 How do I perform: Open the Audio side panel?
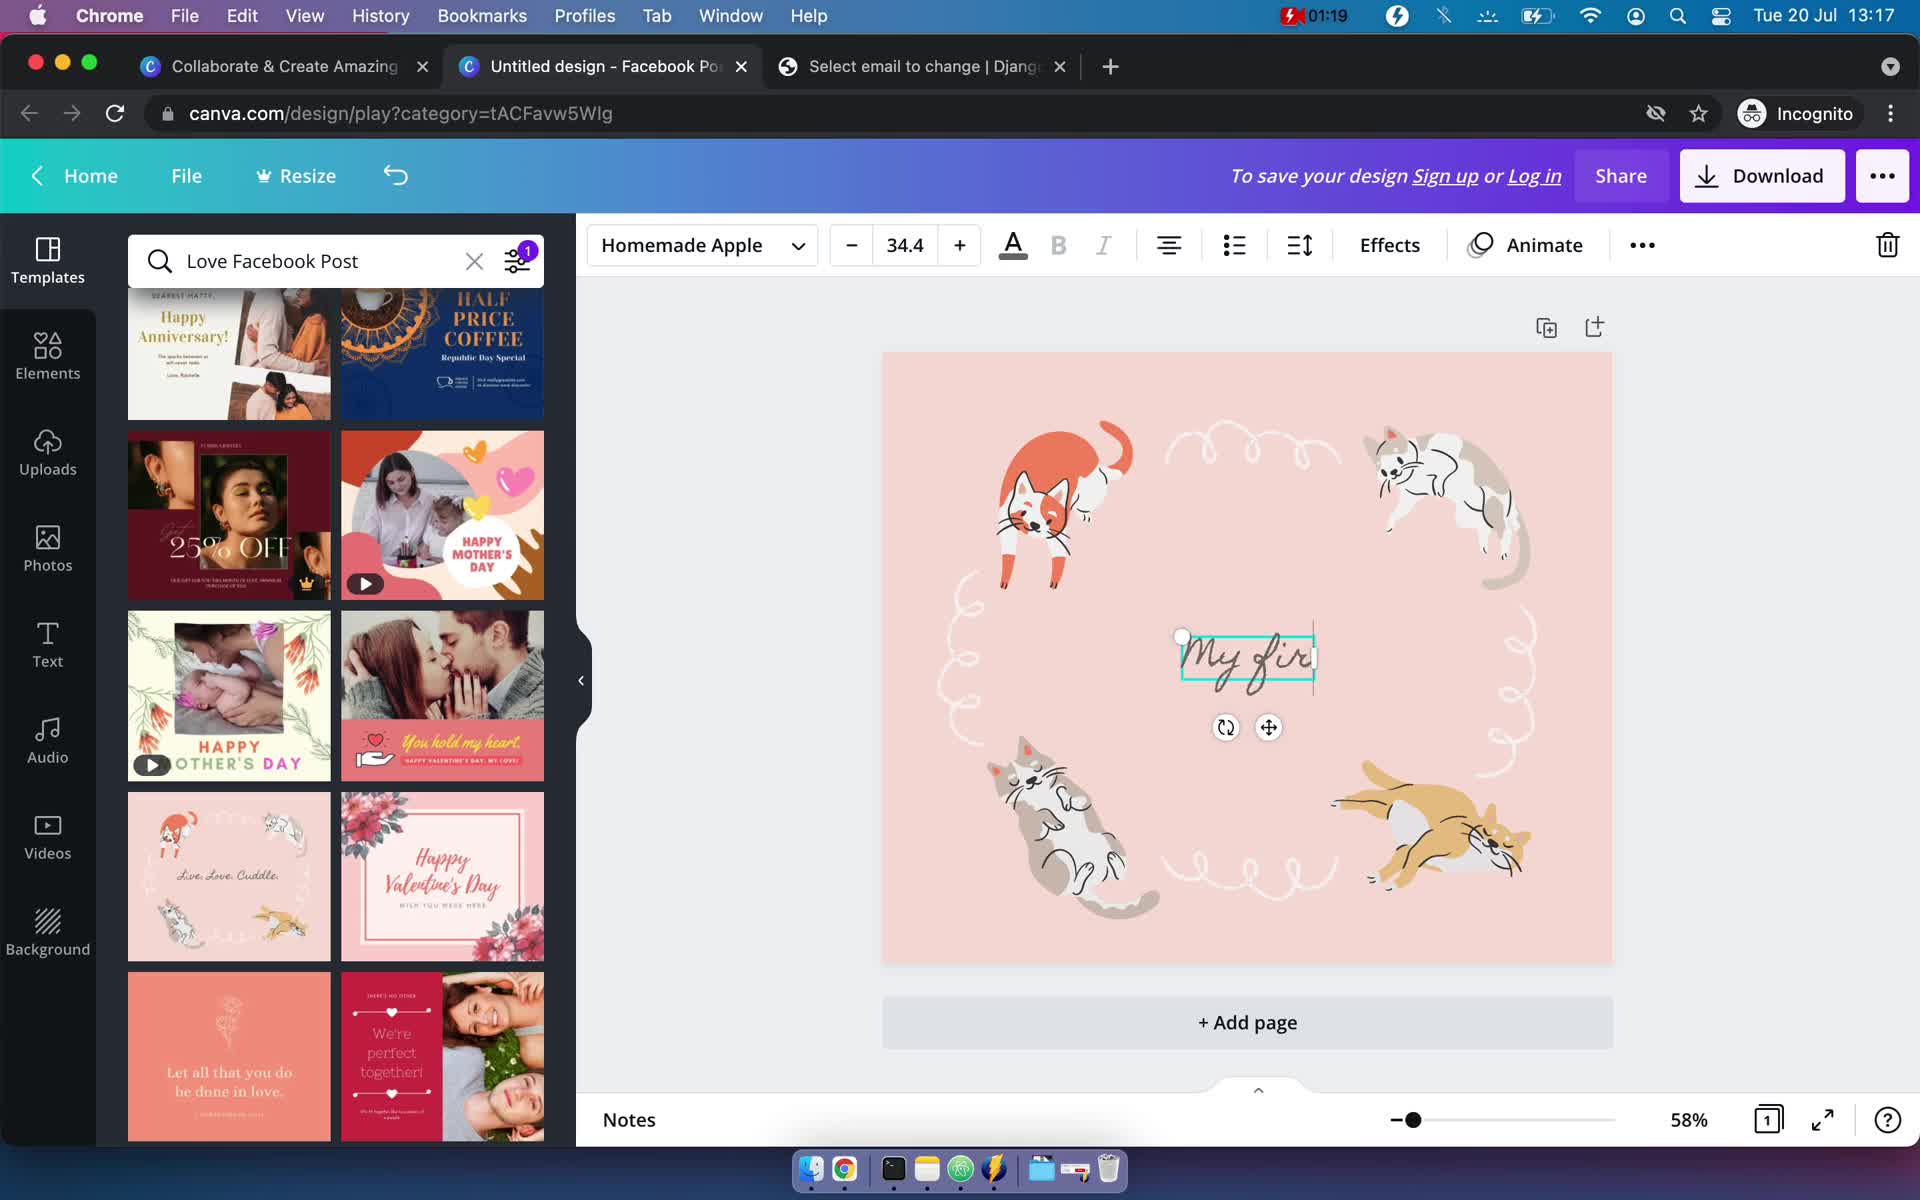pyautogui.click(x=47, y=740)
